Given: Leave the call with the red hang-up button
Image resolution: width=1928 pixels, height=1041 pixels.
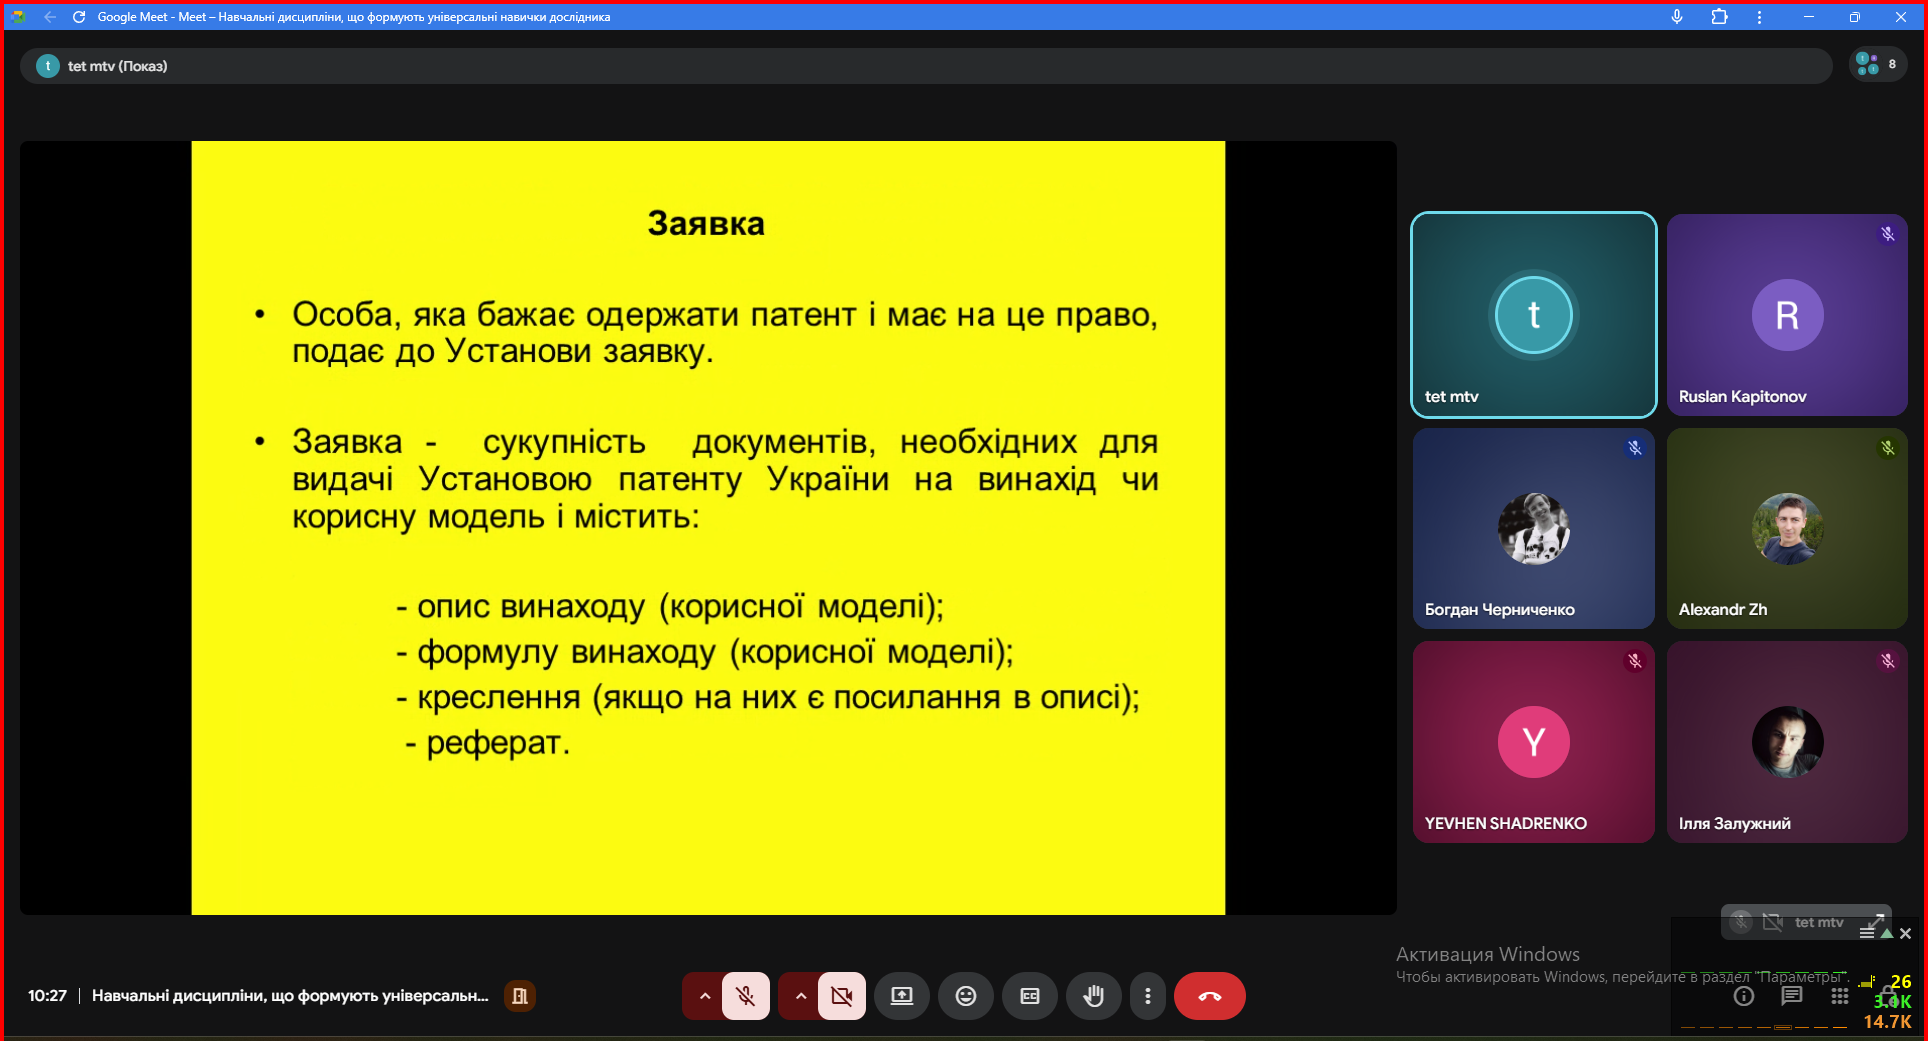Looking at the screenshot, I should 1210,996.
